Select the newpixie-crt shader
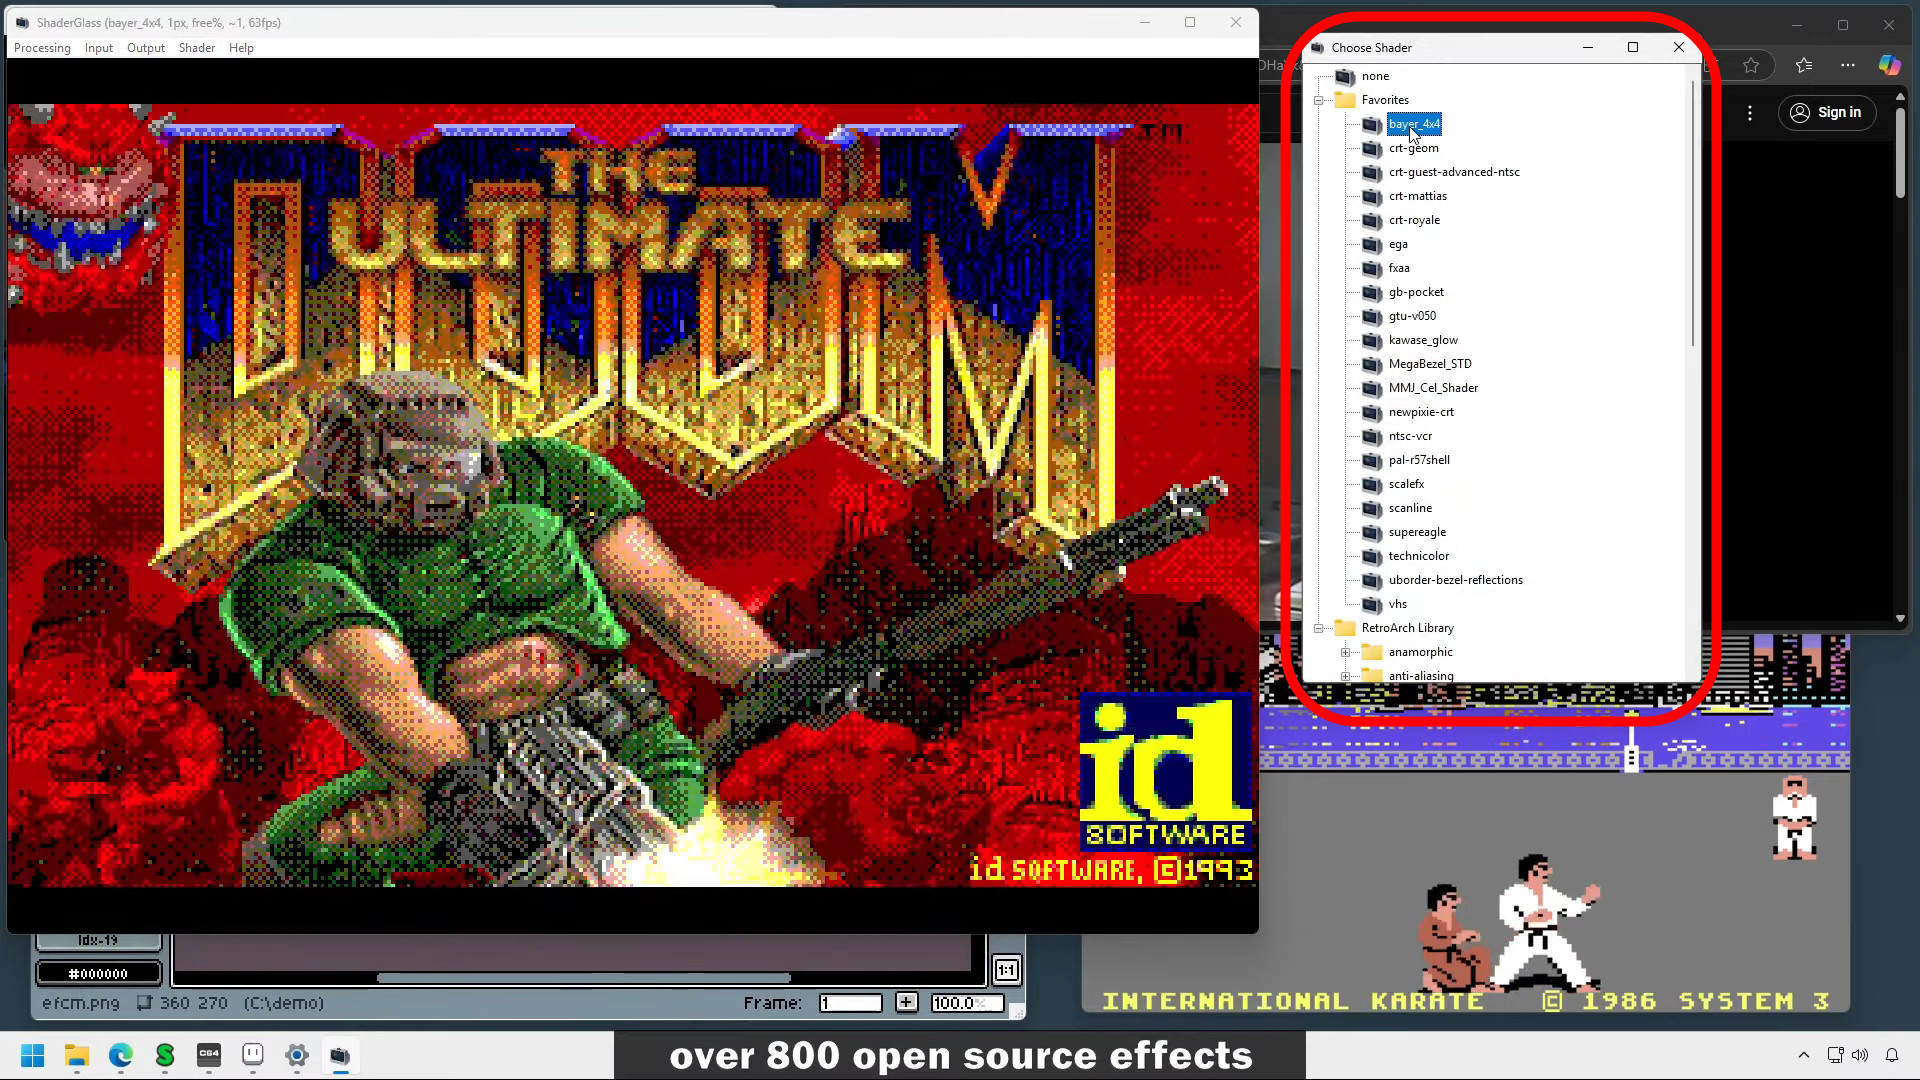This screenshot has width=1920, height=1080. [x=1420, y=412]
